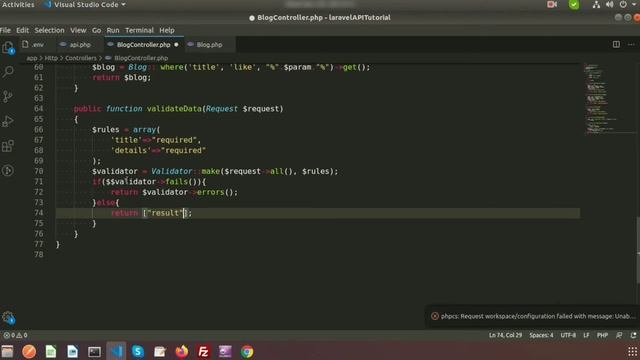Image resolution: width=640 pixels, height=360 pixels.
Task: Open the Files manager dock icon
Action: pos(7,351)
